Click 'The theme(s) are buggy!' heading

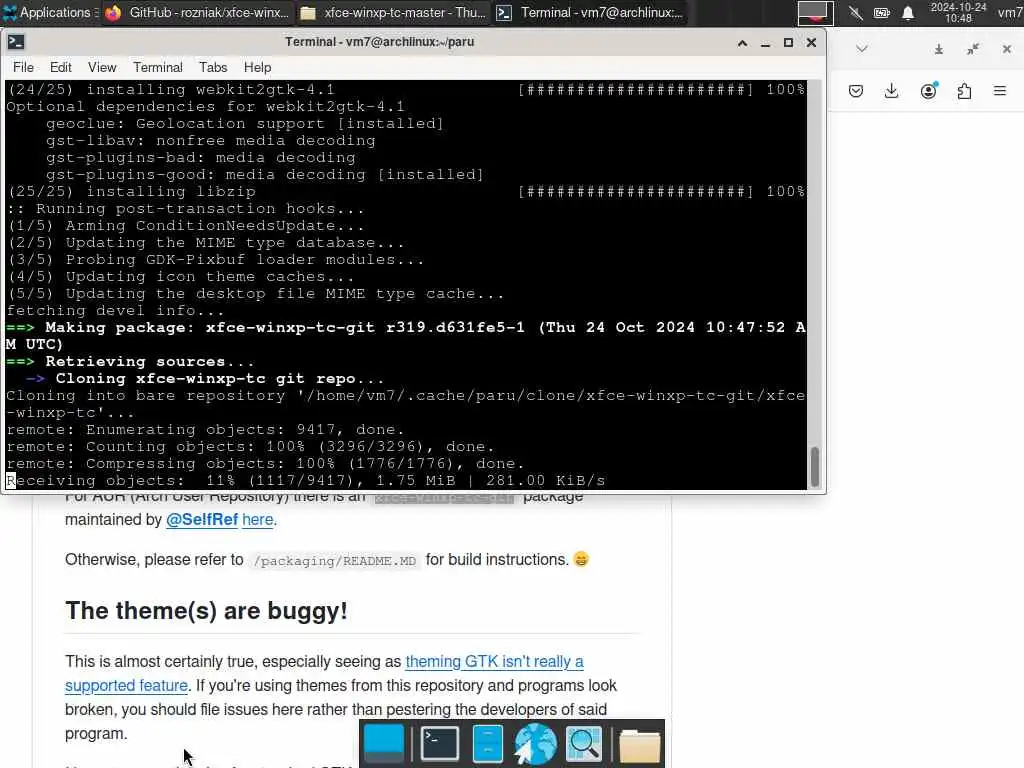[x=206, y=611]
